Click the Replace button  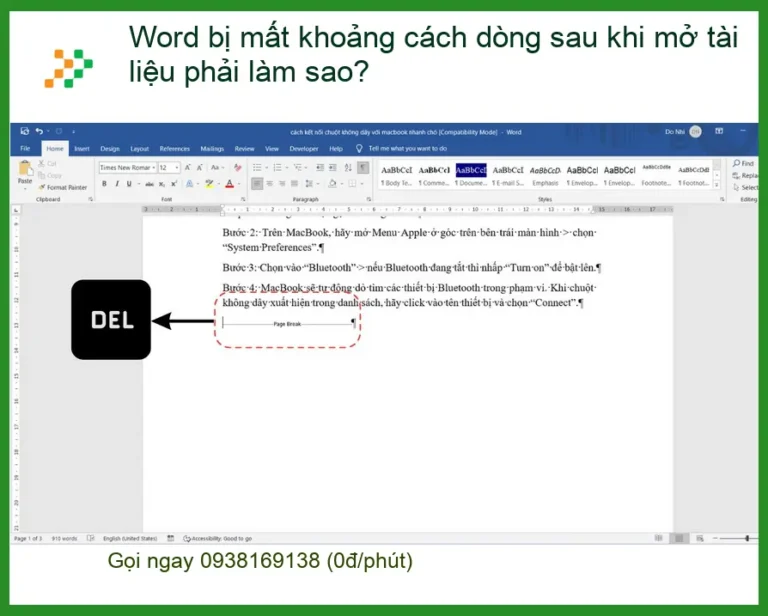(745, 175)
